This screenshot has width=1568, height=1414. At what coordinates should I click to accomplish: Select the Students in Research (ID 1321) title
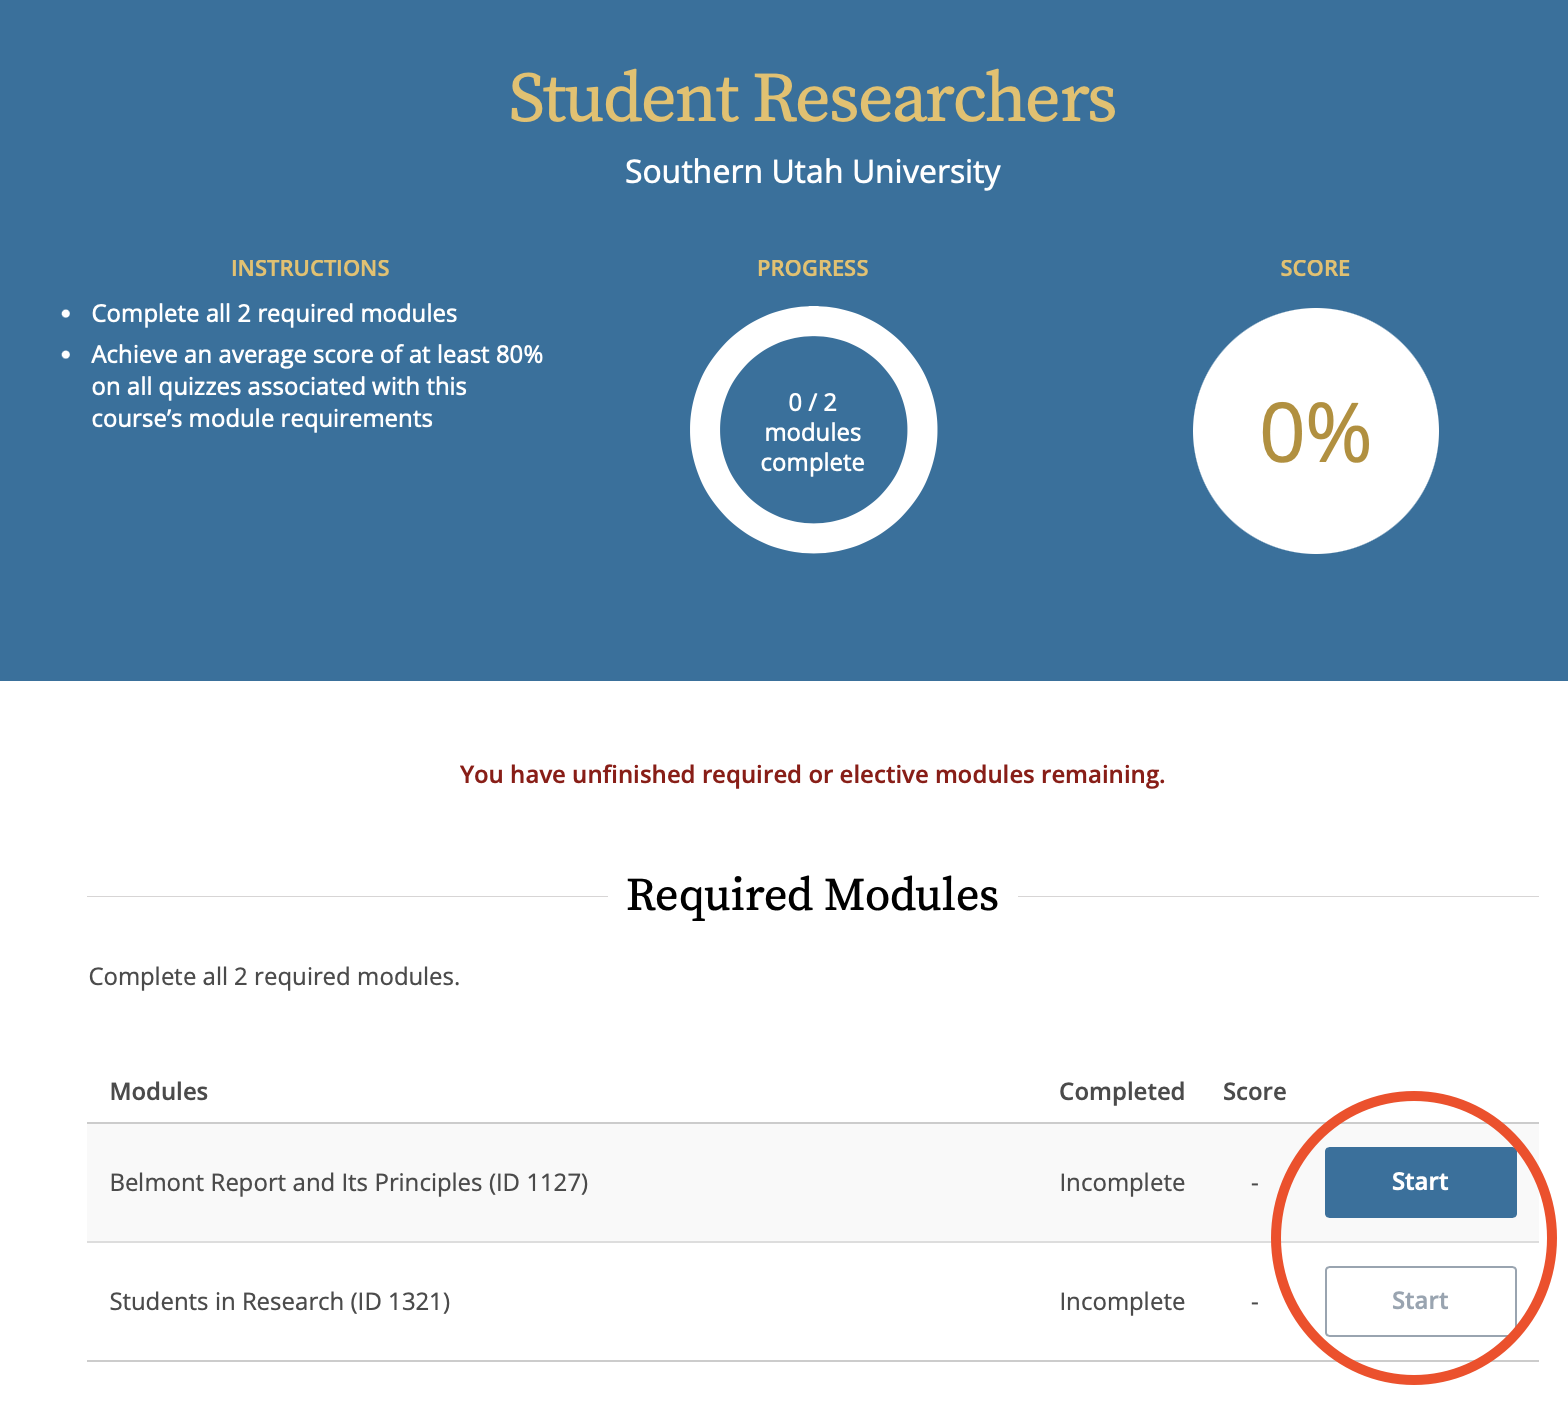tap(280, 1301)
